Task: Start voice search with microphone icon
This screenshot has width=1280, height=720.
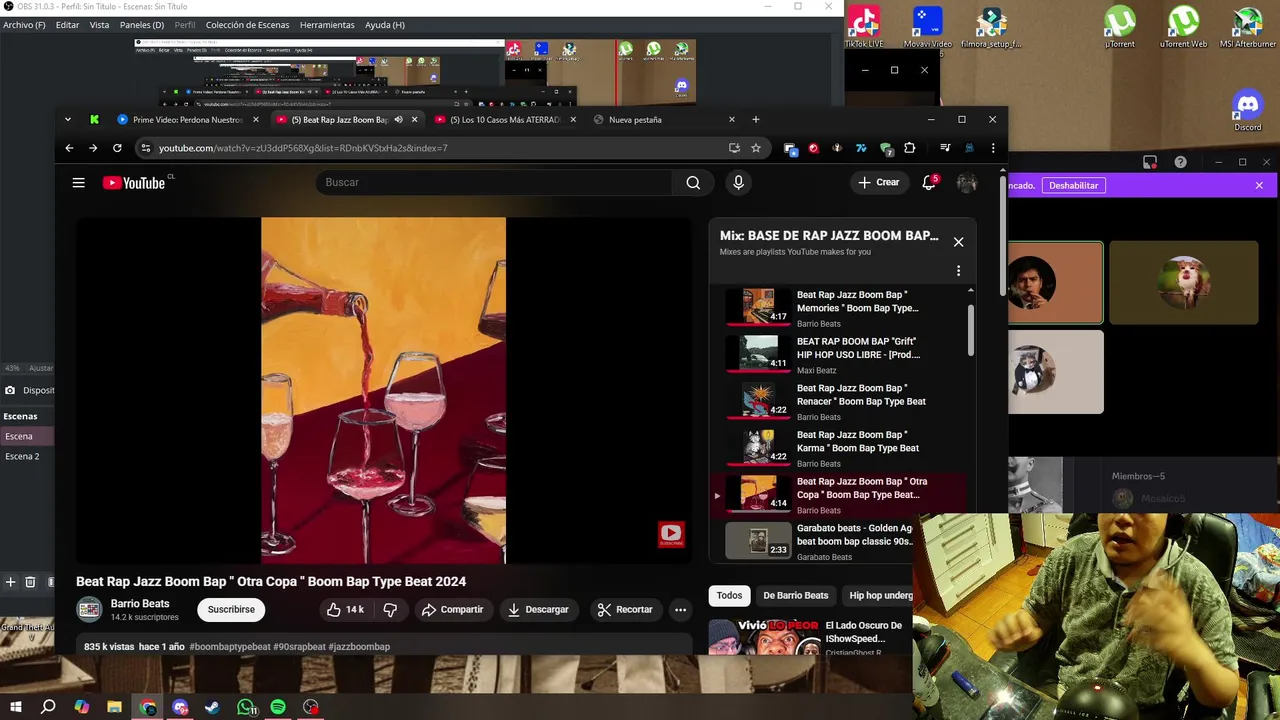Action: pos(738,182)
